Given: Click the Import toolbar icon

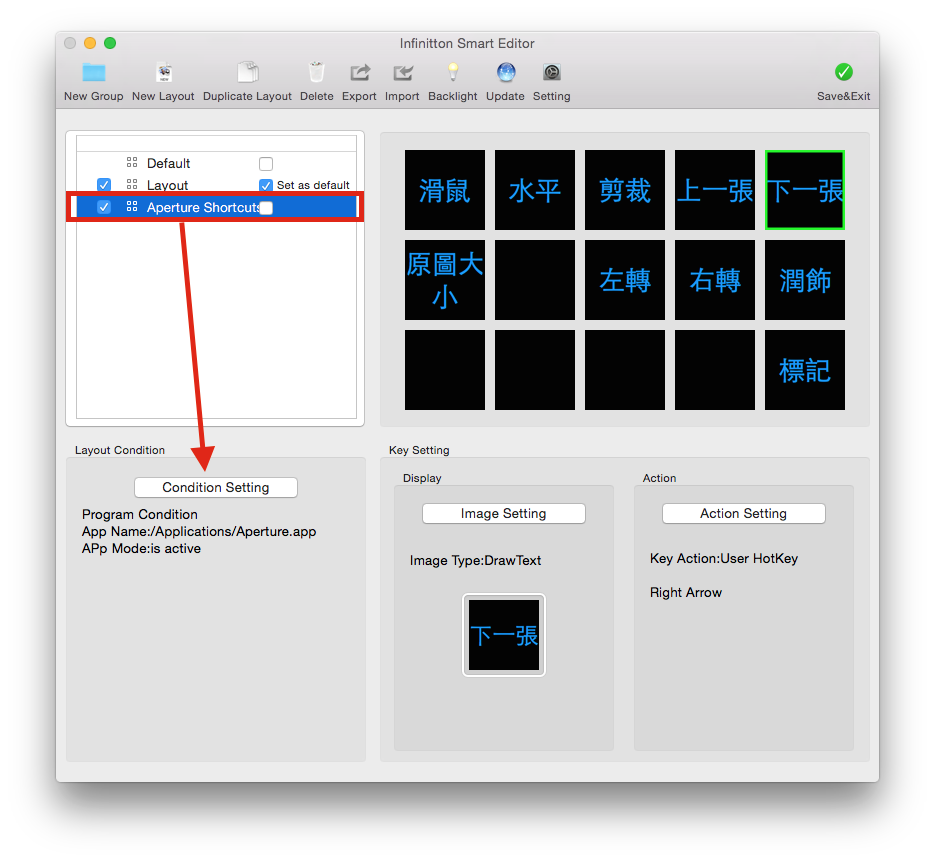Looking at the screenshot, I should click(x=402, y=73).
